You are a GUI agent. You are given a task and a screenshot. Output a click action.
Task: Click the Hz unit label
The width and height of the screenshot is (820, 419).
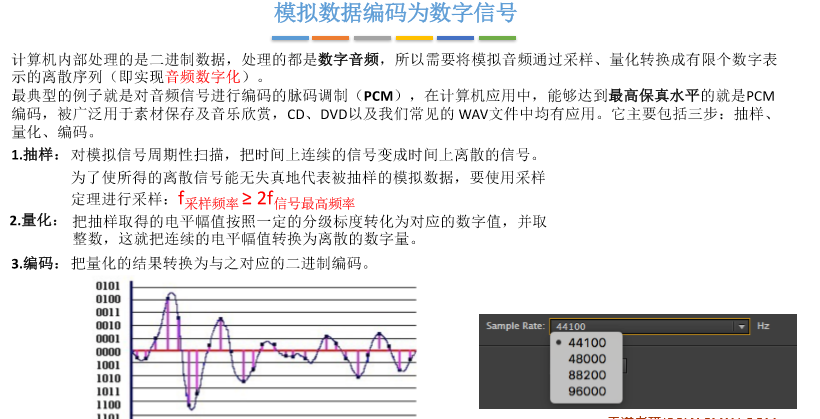click(763, 326)
